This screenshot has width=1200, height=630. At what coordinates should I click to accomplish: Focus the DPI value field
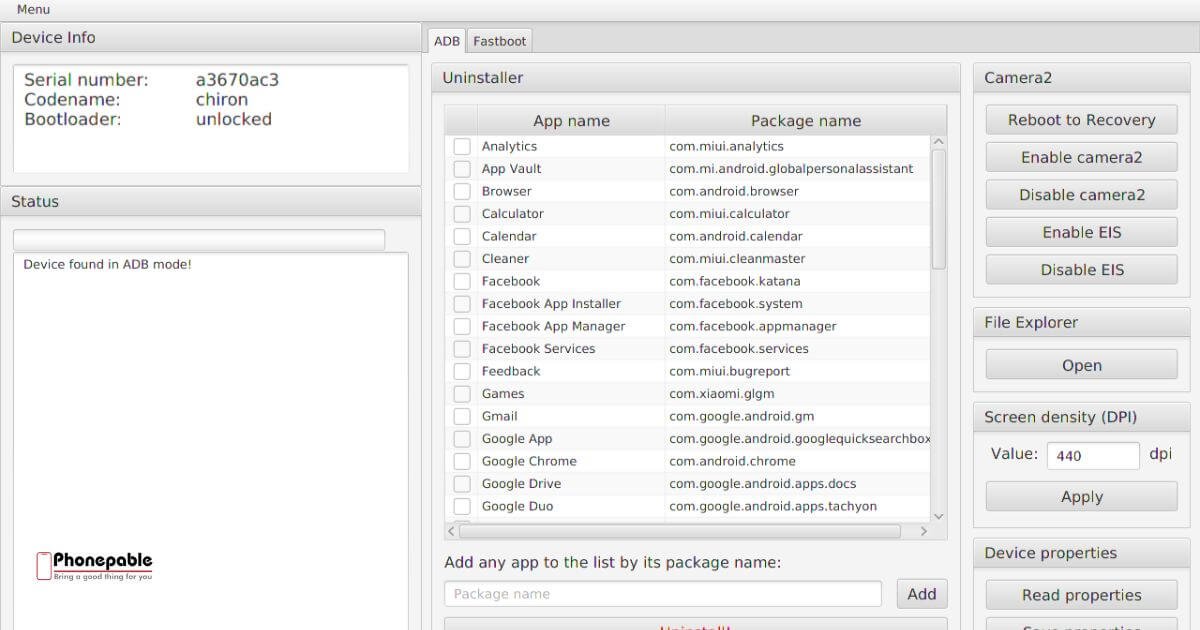pos(1093,455)
